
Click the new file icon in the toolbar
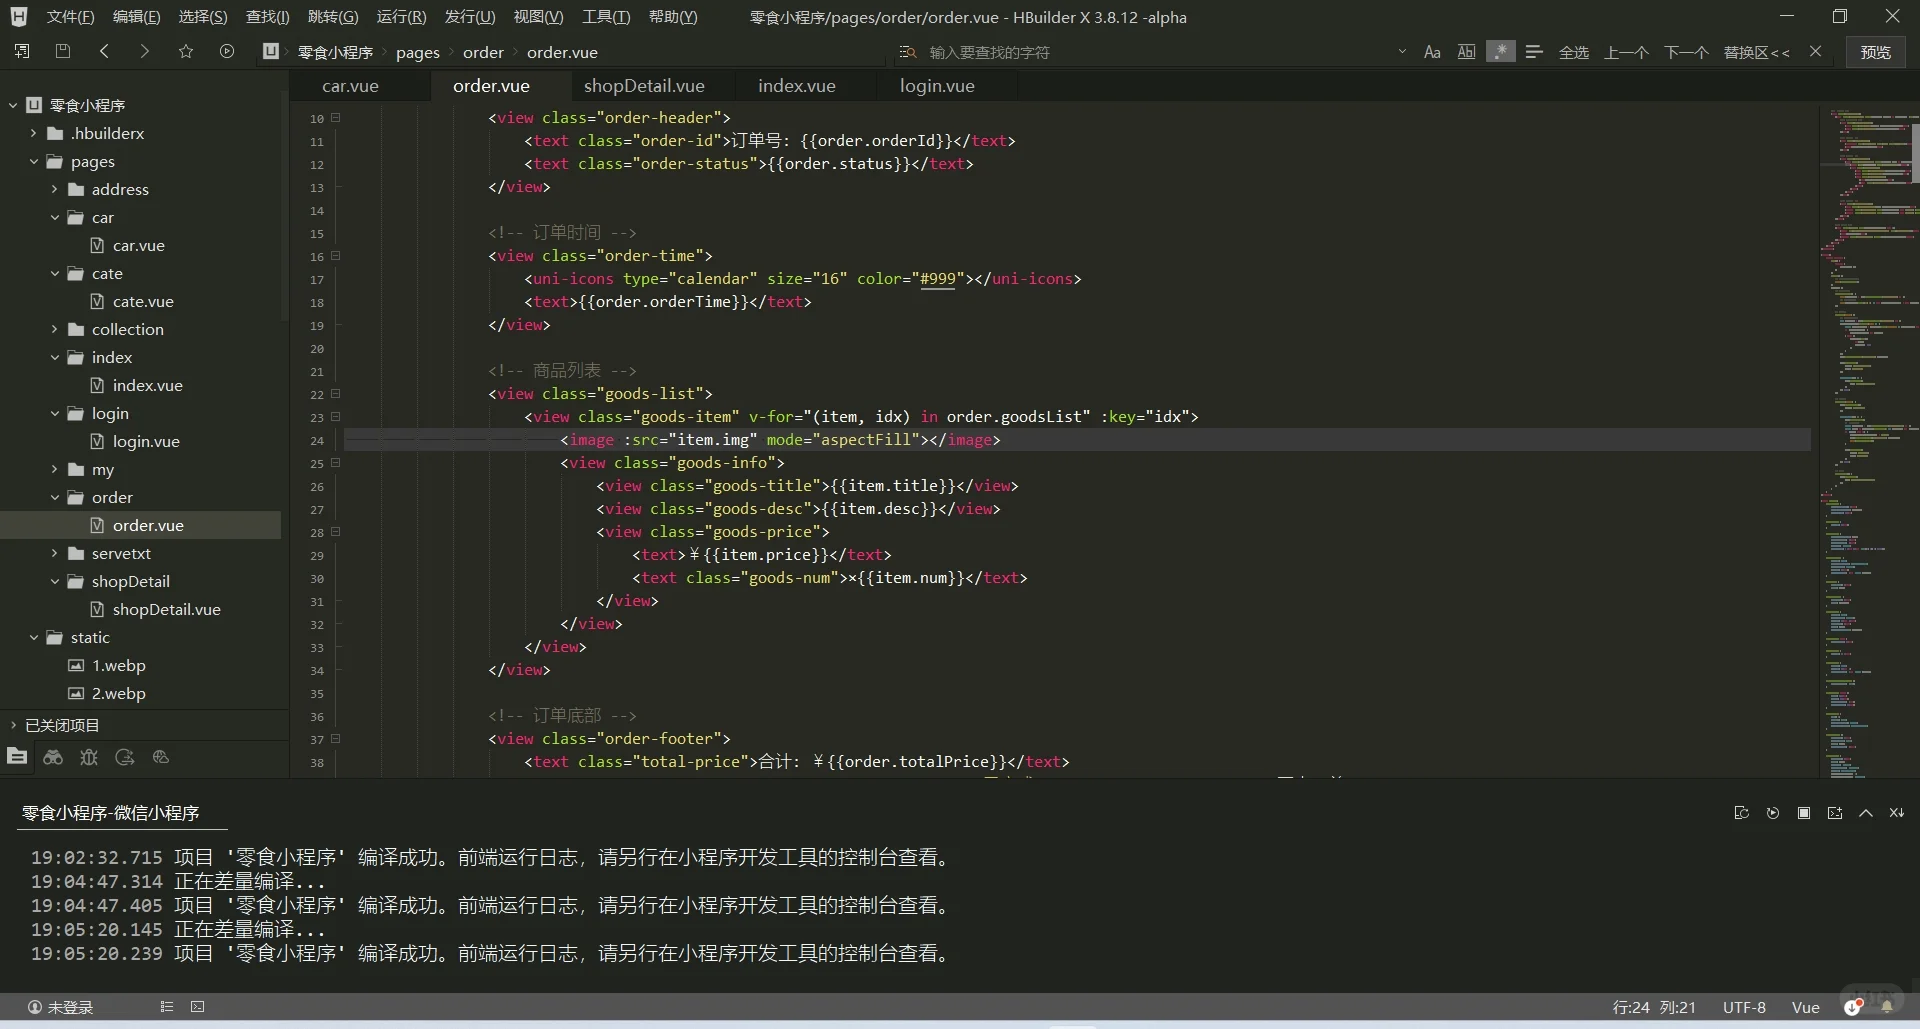click(22, 51)
